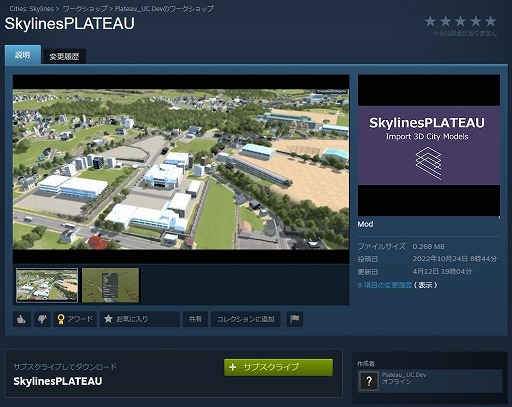Open Plateau_UC.Dev author profile name

pyautogui.click(x=404, y=375)
